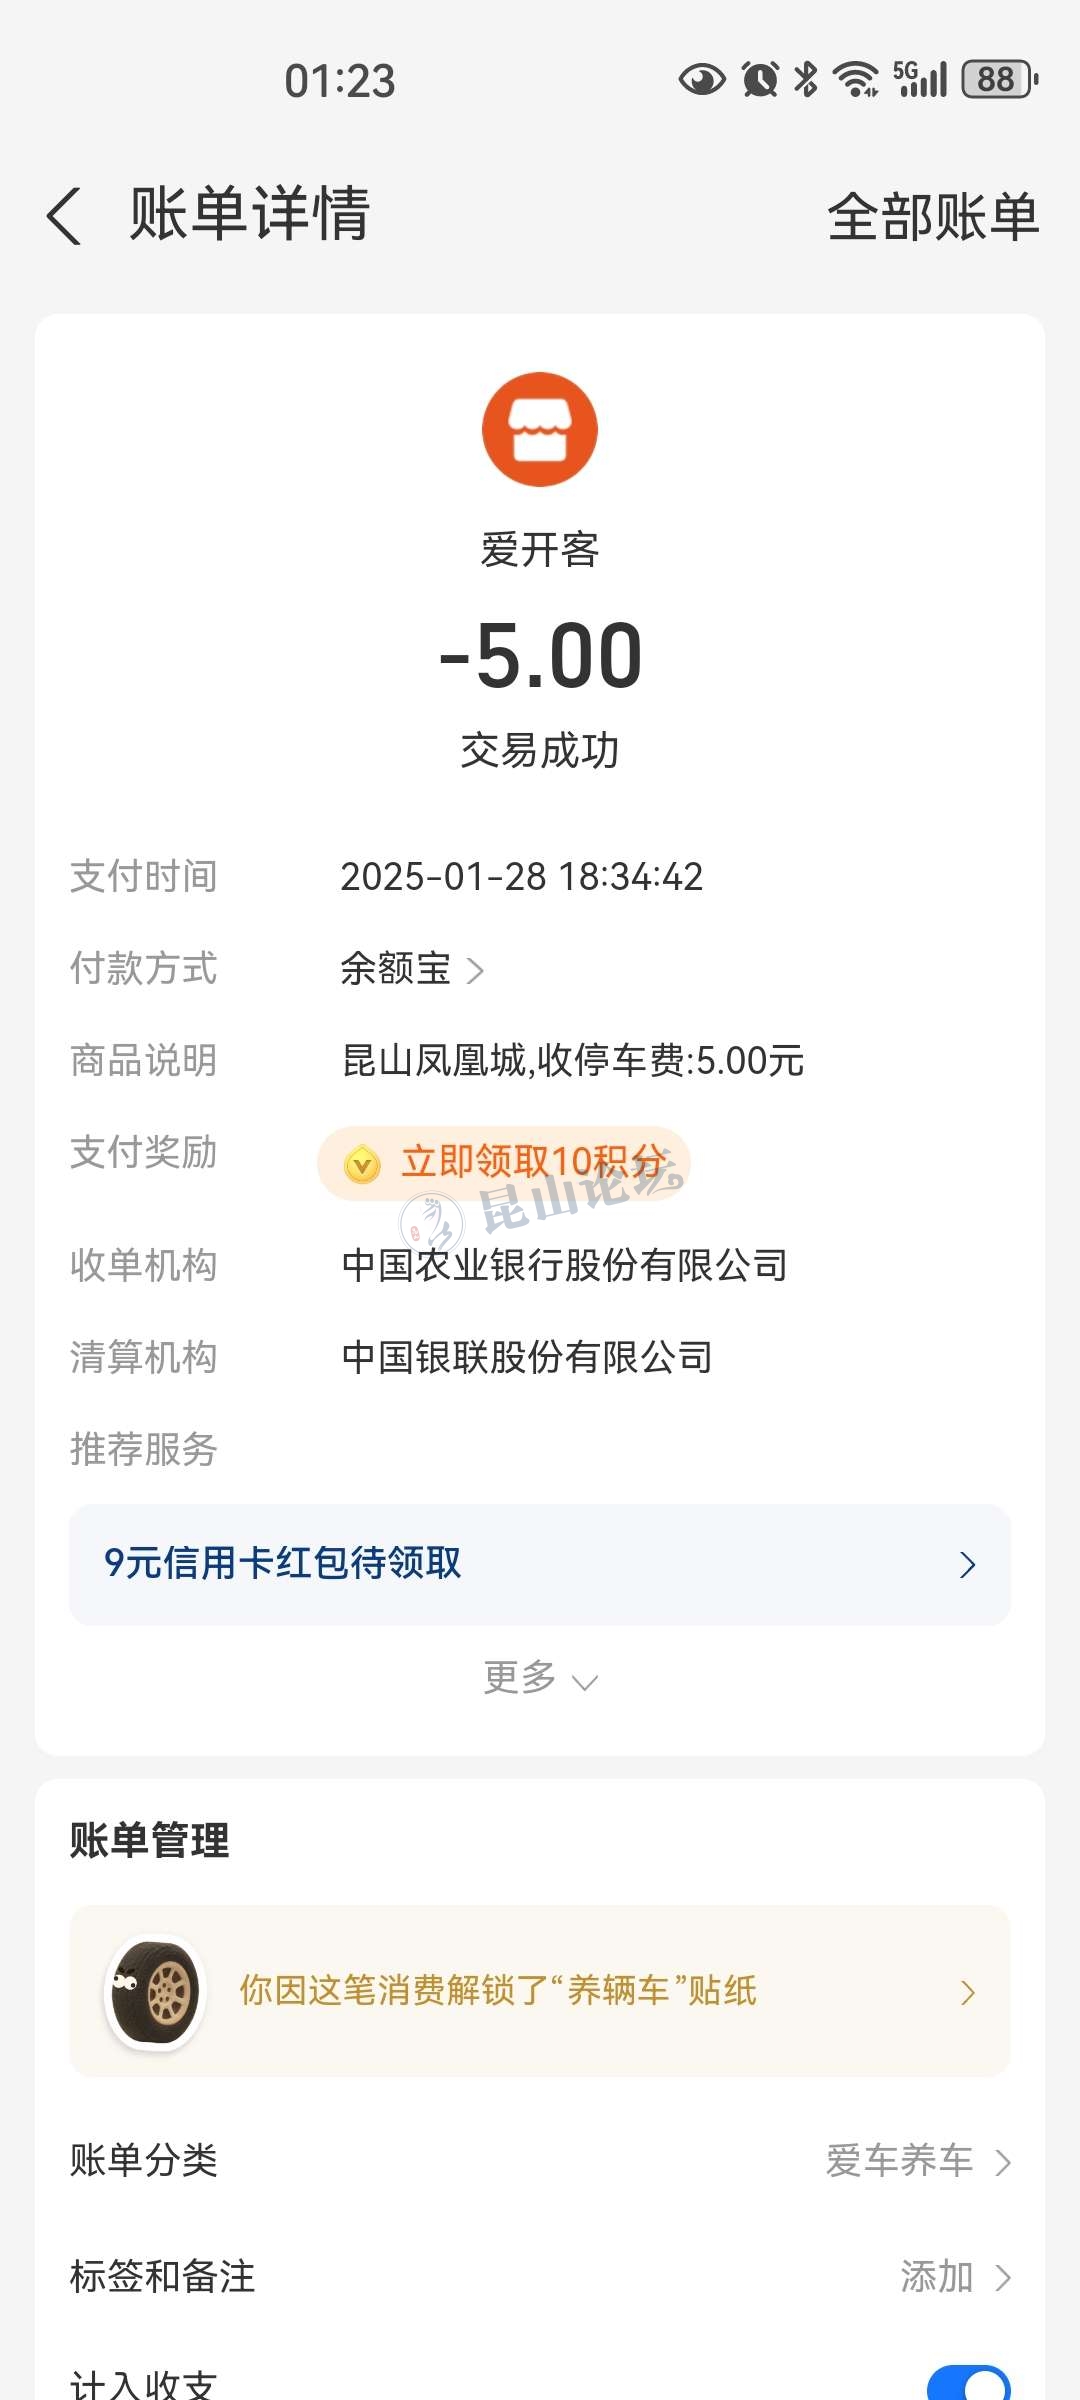Tap the alarm icon in status bar
The width and height of the screenshot is (1080, 2400).
760,79
